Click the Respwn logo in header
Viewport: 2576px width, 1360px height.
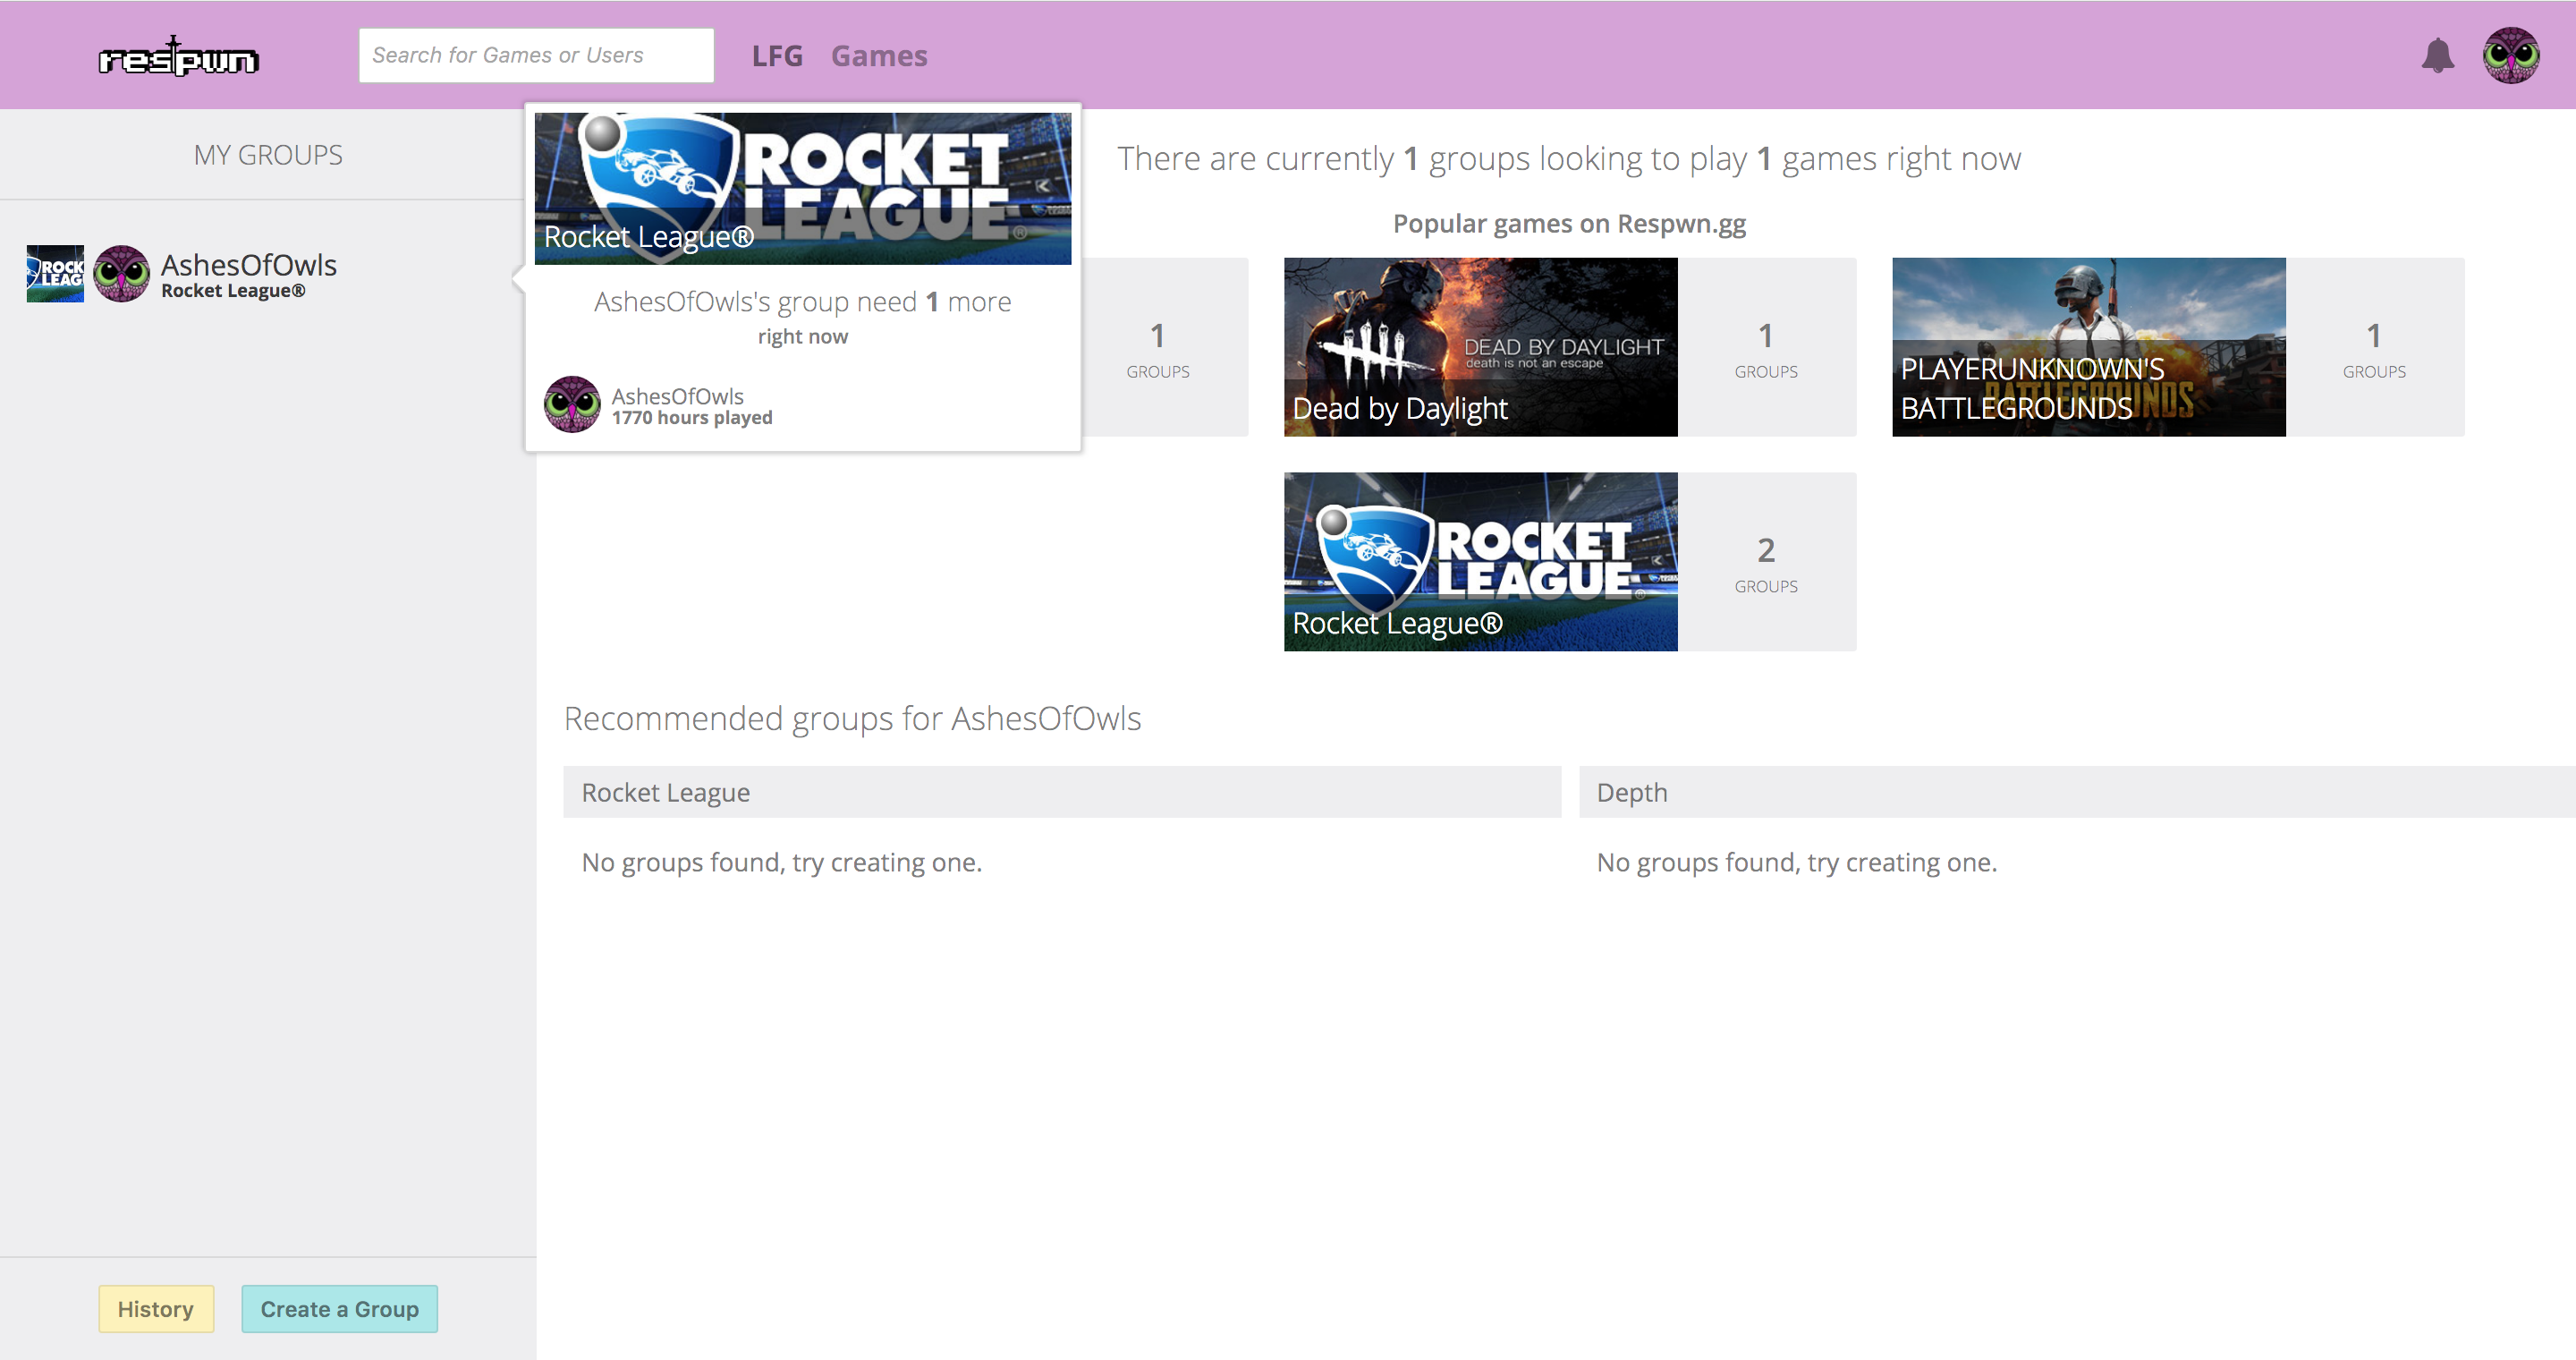[x=178, y=57]
